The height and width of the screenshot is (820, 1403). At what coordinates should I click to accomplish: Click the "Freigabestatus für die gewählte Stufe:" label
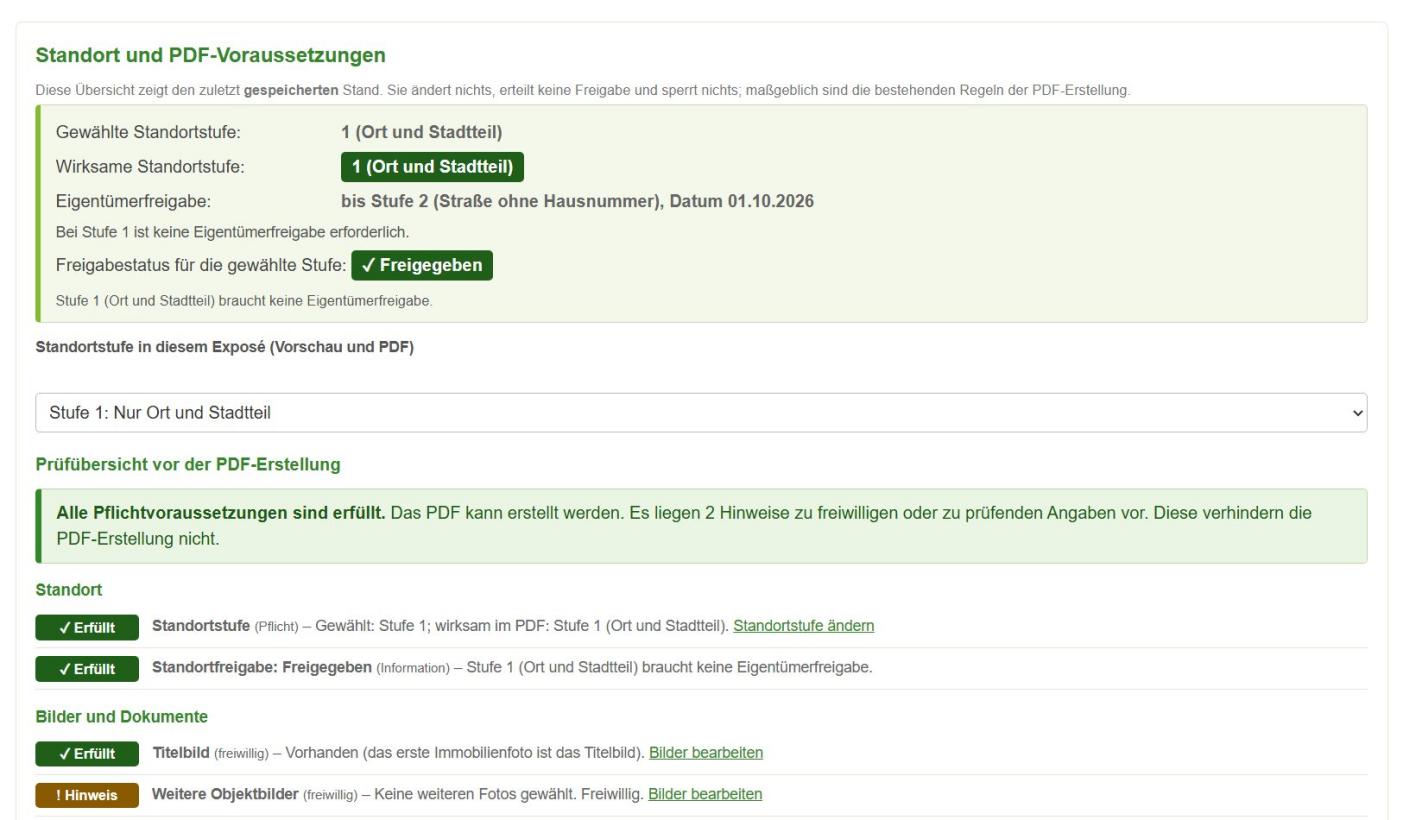pyautogui.click(x=201, y=266)
